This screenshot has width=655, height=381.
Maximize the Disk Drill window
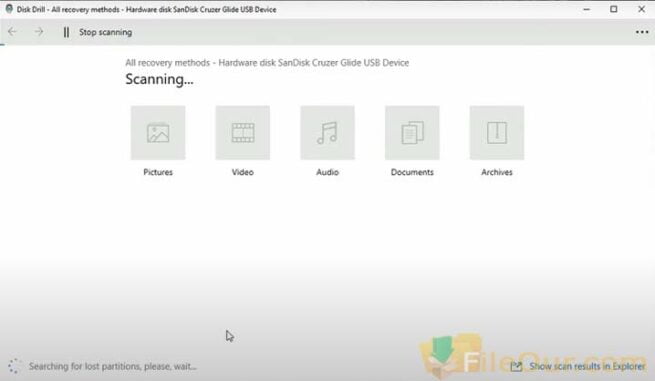(x=614, y=9)
